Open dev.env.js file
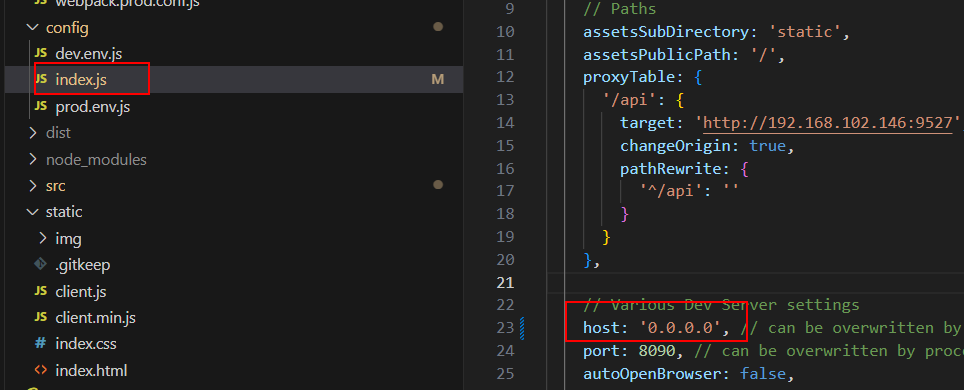The height and width of the screenshot is (390, 964). coord(89,54)
